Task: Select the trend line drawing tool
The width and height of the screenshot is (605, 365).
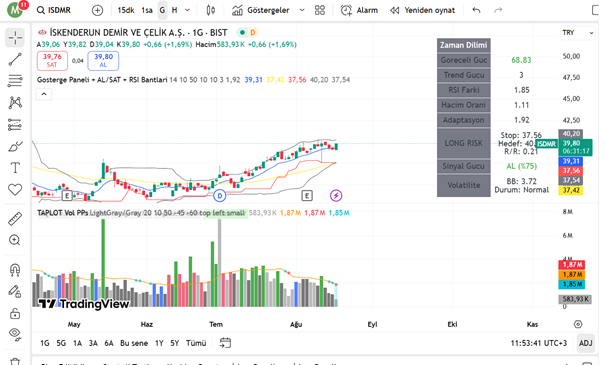Action: tap(15, 59)
